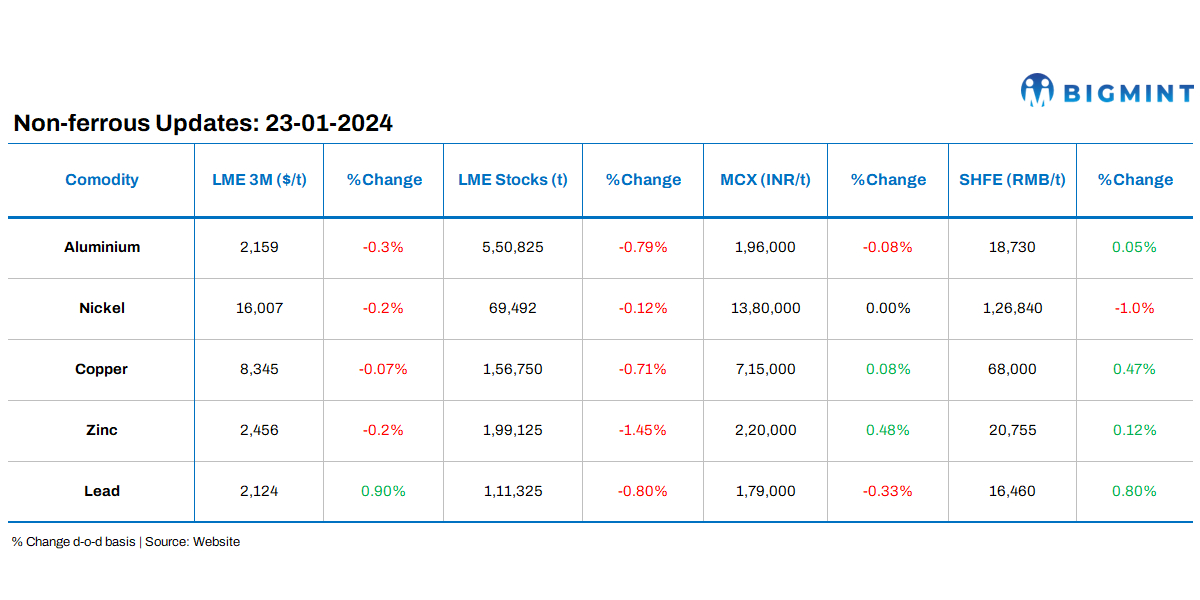This screenshot has height=600, width=1200.
Task: Click Copper's SHFE price 68,000
Action: 1012,369
